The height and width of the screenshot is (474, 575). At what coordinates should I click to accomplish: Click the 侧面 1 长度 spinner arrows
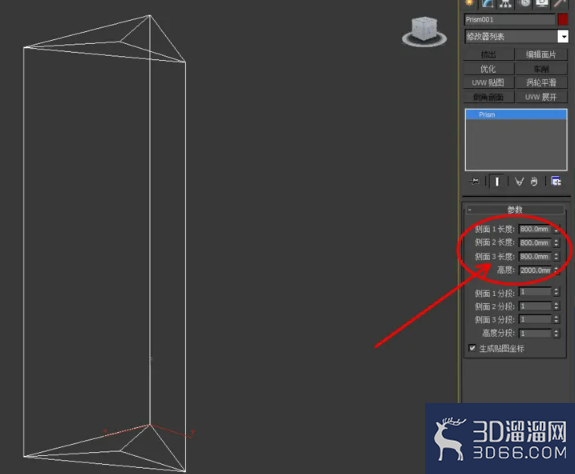(556, 229)
